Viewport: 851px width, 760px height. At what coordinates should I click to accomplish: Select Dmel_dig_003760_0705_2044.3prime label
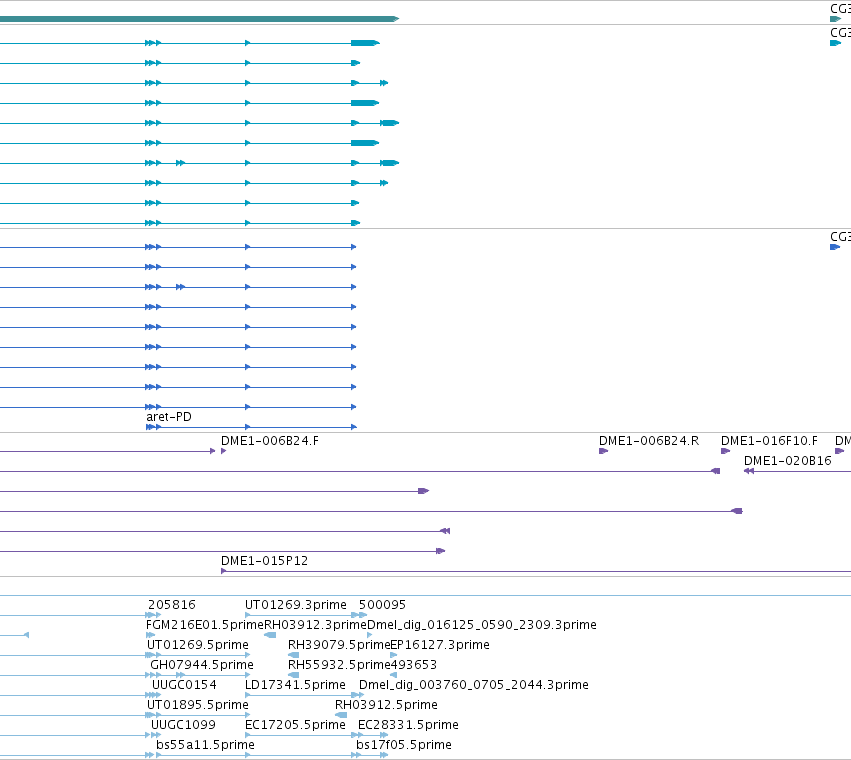tap(474, 685)
